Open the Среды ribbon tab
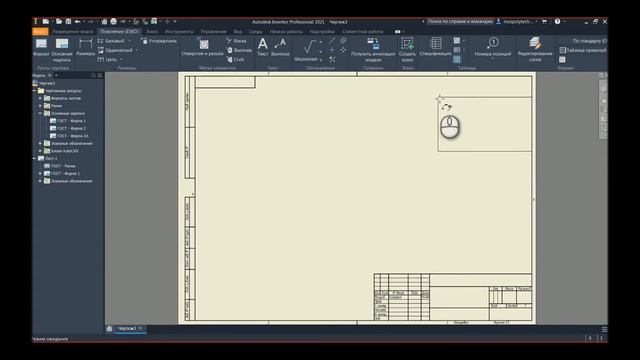Viewport: 640px width, 360px height. click(x=256, y=31)
